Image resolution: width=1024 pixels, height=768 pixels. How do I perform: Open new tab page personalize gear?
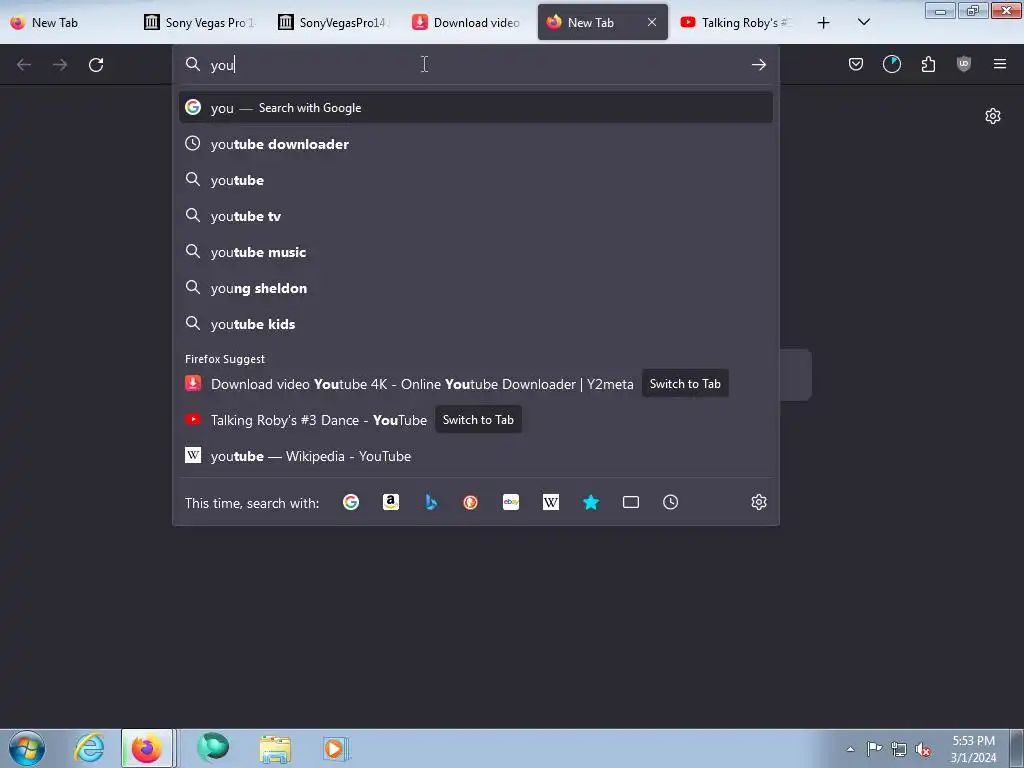pyautogui.click(x=993, y=116)
